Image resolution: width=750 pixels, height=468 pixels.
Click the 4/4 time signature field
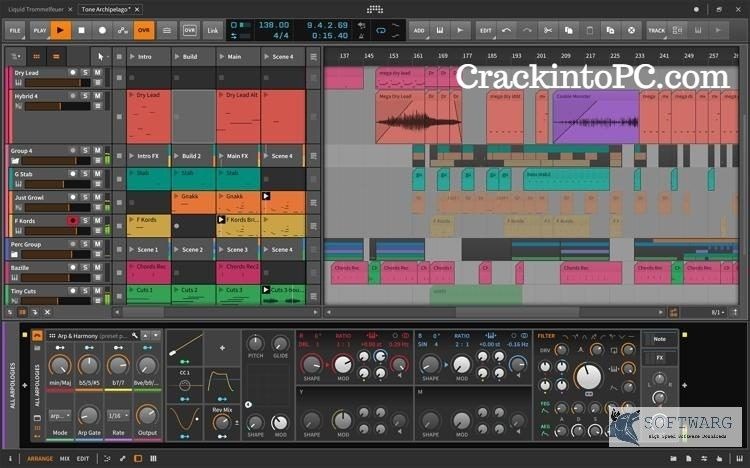click(280, 36)
